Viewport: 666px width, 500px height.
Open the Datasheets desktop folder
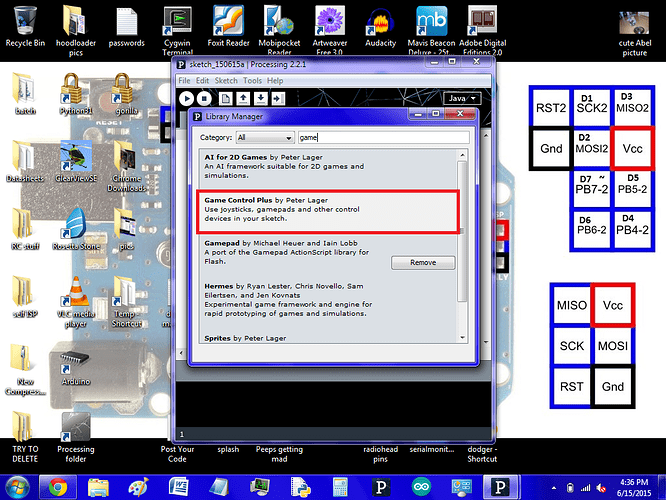[25, 161]
